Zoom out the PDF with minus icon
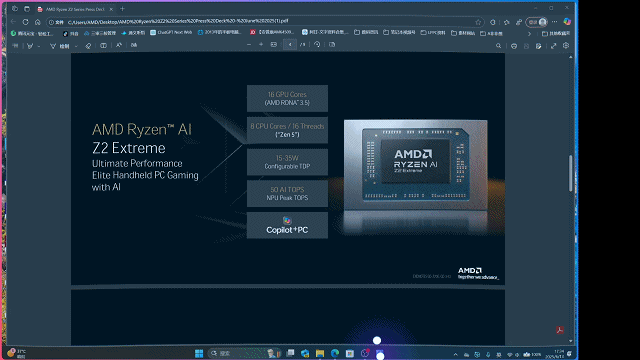The width and height of the screenshot is (640, 360). pos(249,44)
